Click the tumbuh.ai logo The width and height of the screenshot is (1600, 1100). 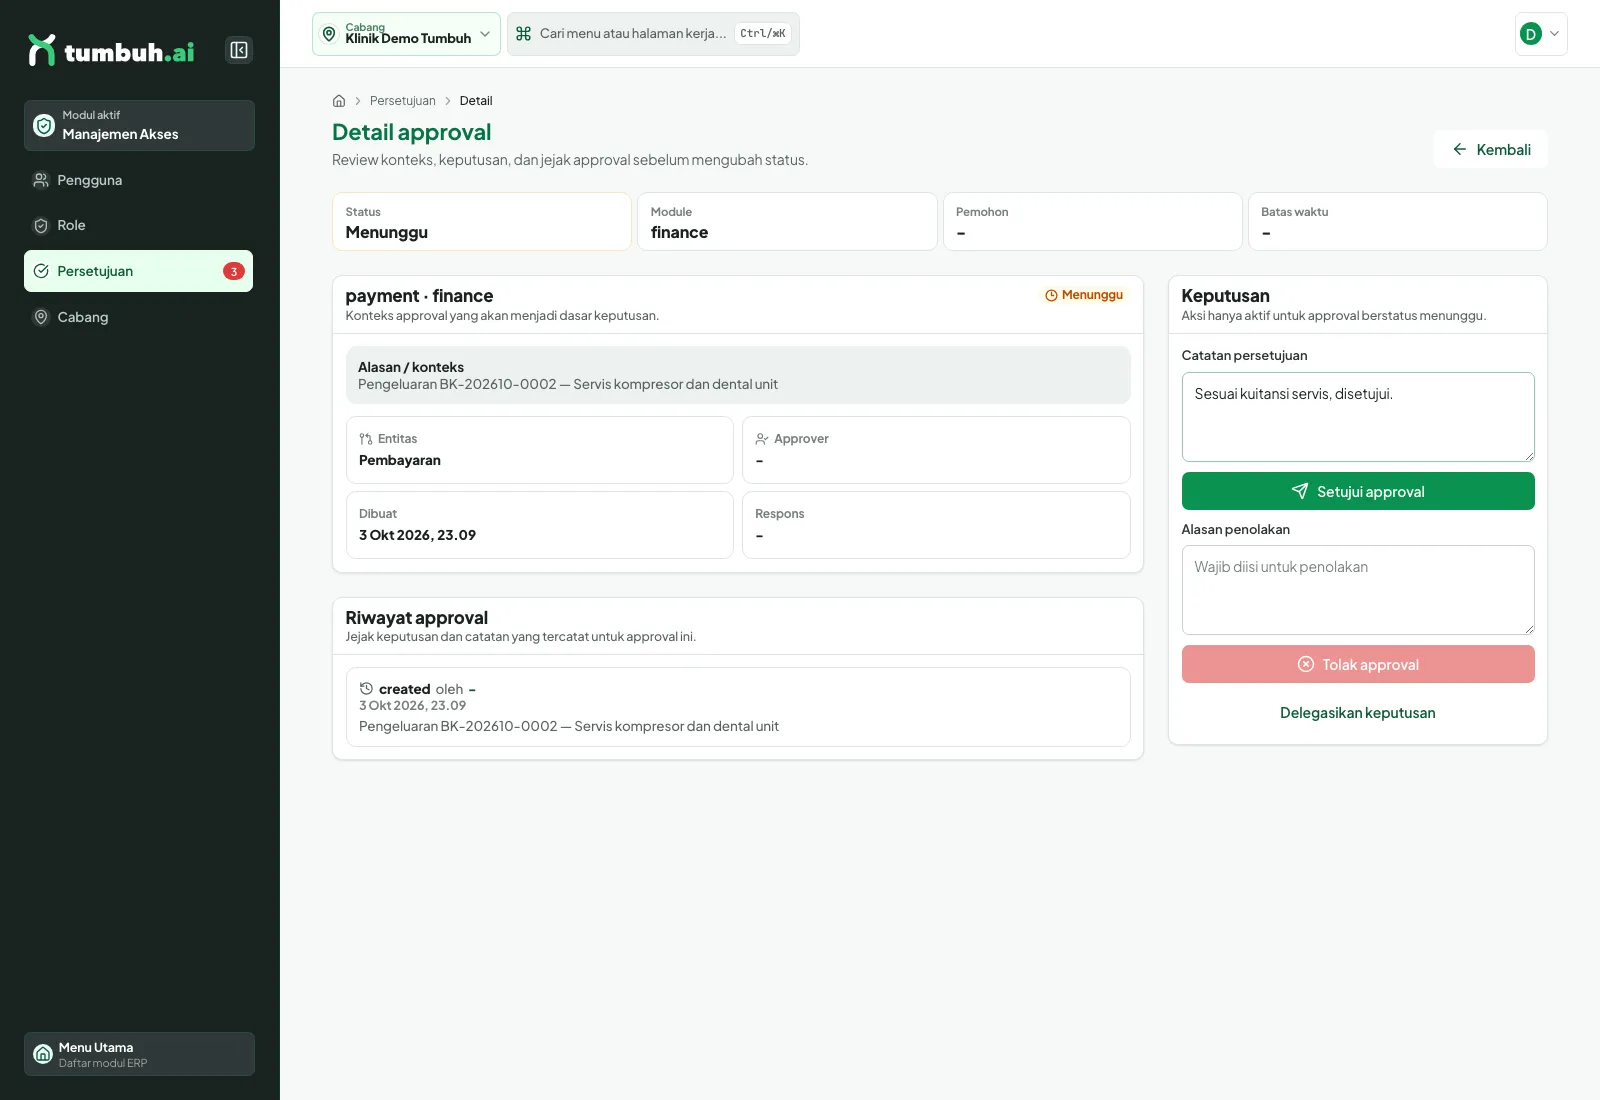click(111, 50)
